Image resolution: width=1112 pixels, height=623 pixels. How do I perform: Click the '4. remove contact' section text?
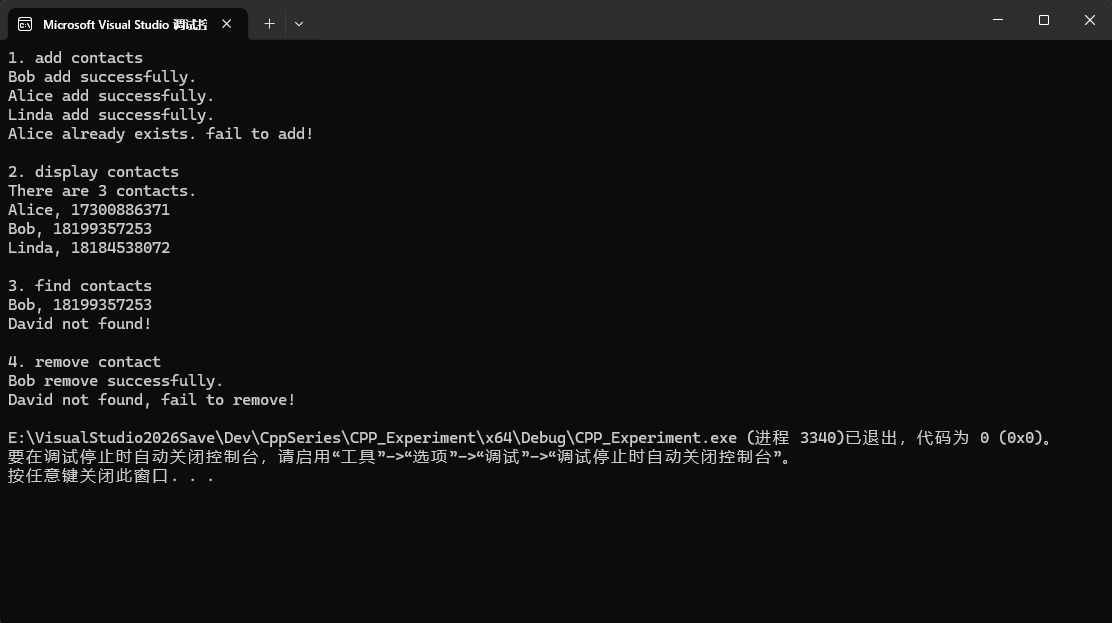pos(84,361)
